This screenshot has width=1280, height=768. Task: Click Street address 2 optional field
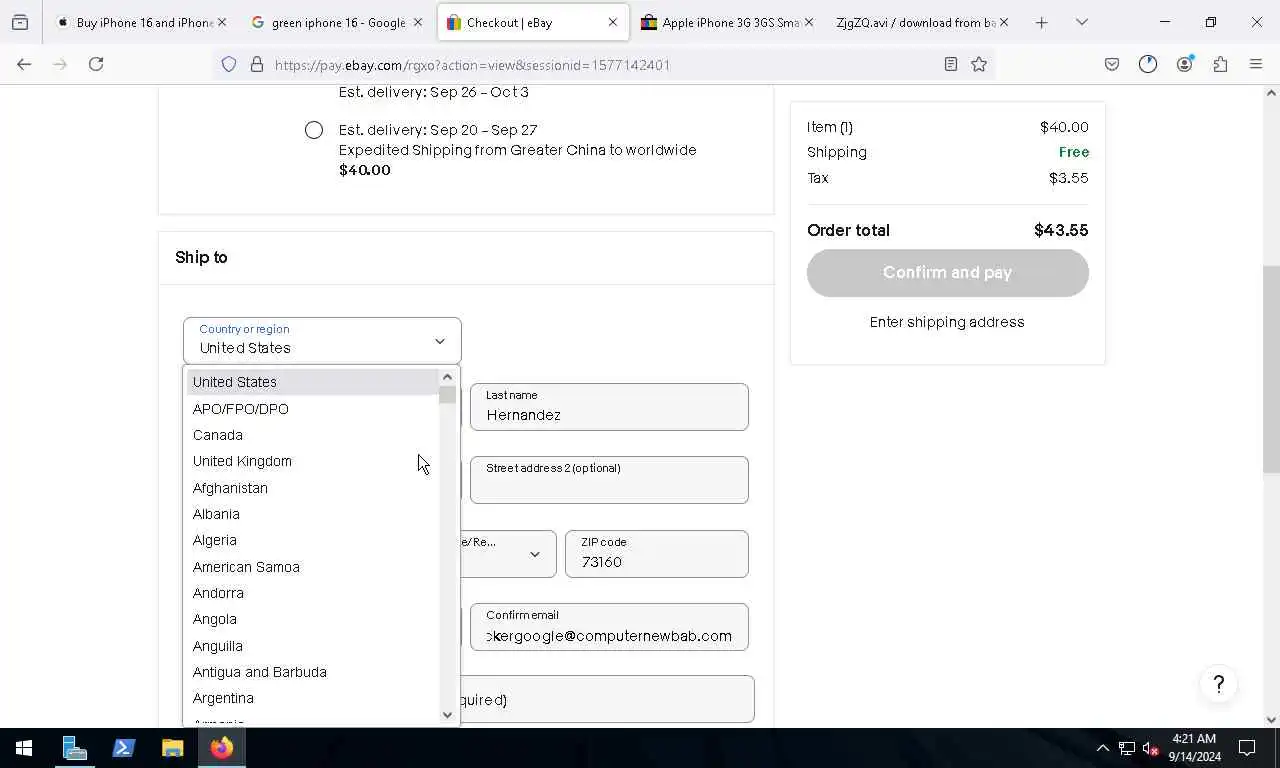(609, 480)
